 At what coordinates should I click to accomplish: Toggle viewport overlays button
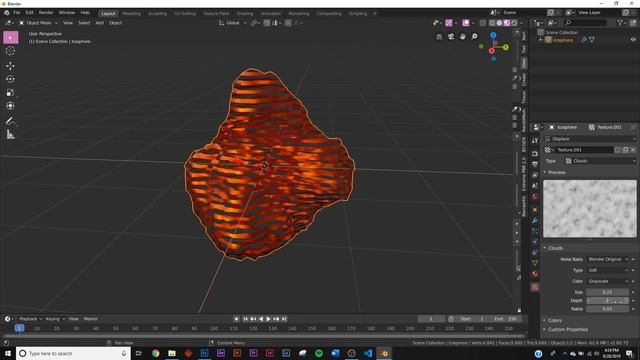466,23
